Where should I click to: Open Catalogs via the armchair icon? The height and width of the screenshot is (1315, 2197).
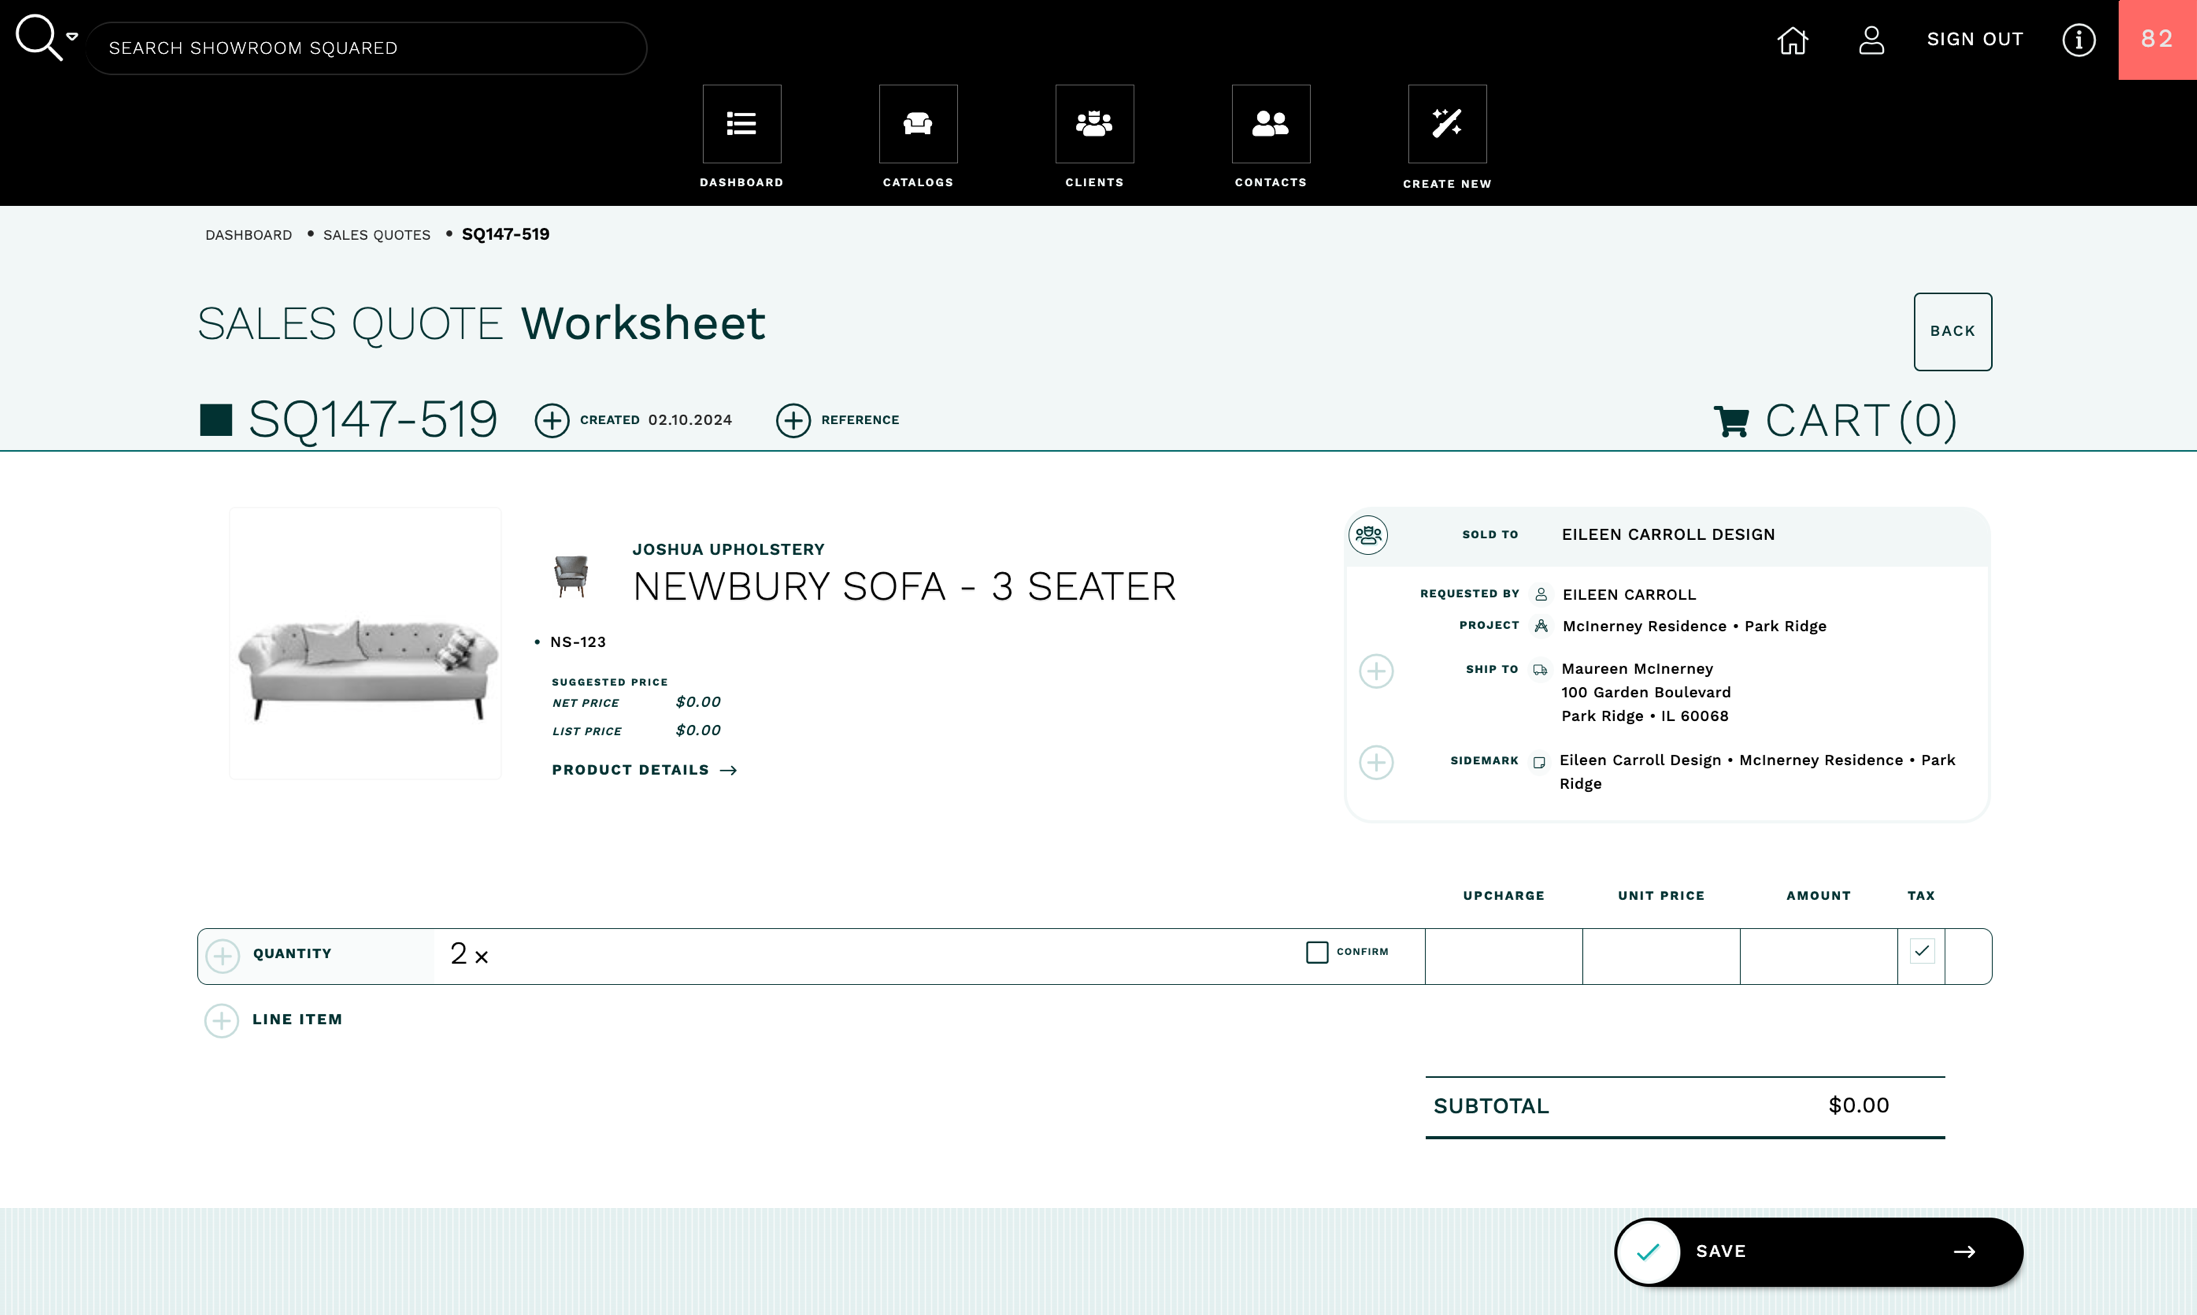coord(917,124)
